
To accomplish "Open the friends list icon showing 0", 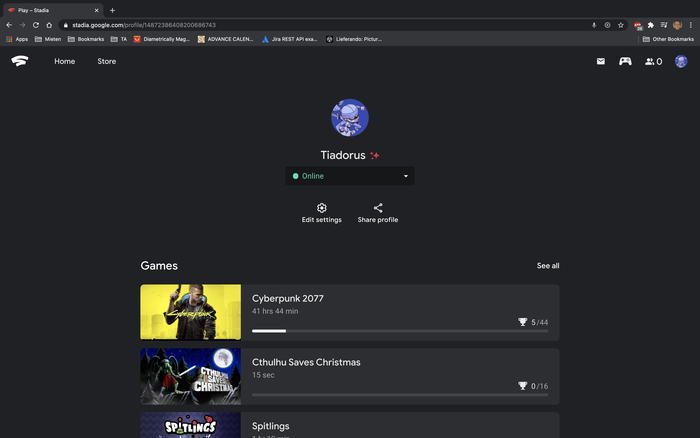I will point(653,62).
